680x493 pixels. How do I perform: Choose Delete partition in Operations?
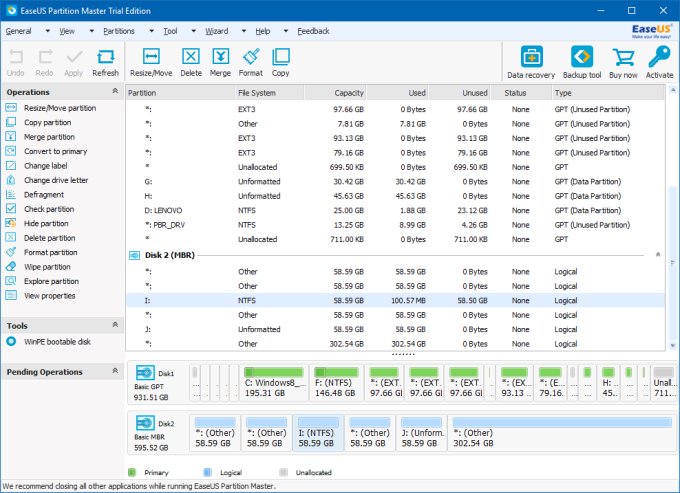coord(41,238)
